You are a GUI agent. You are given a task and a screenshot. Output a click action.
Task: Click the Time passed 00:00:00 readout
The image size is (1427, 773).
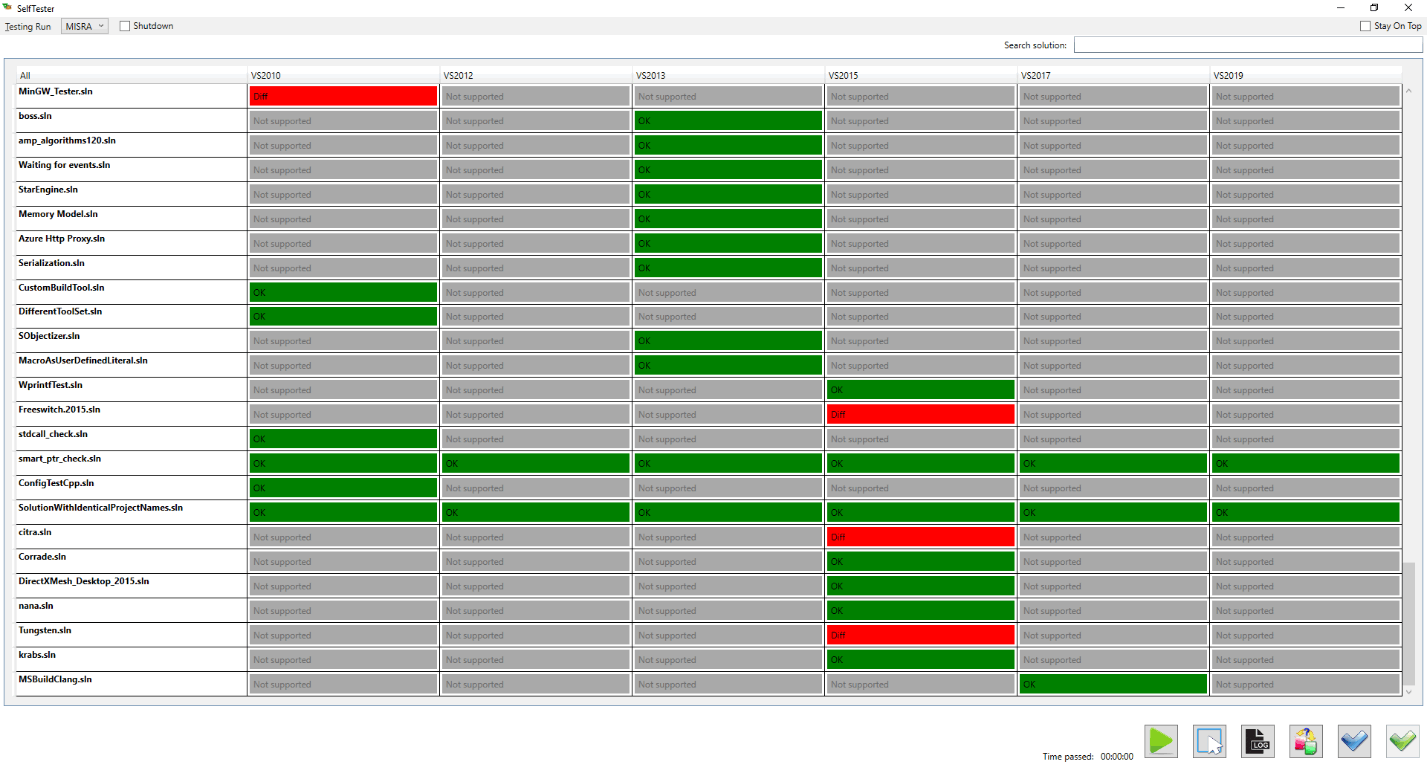coord(1088,757)
